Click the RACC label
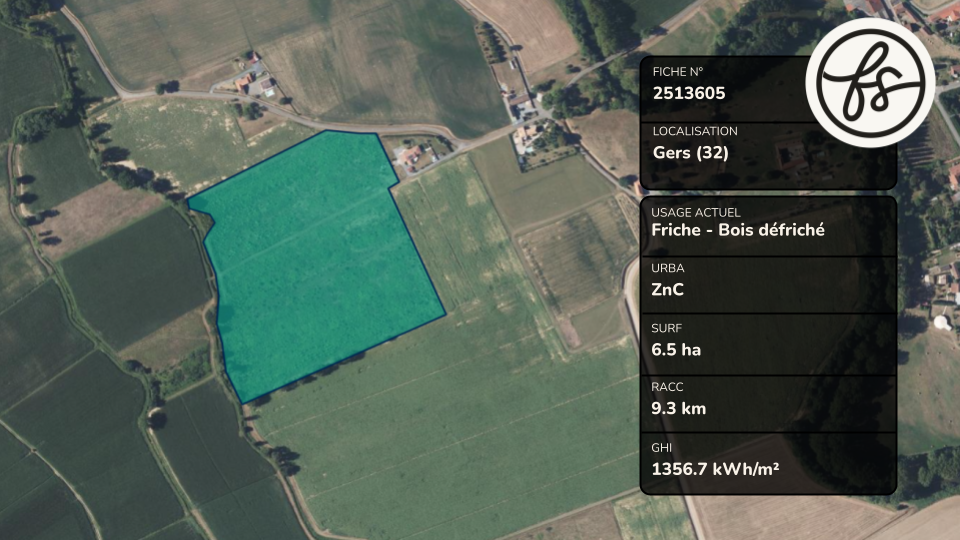 (667, 387)
